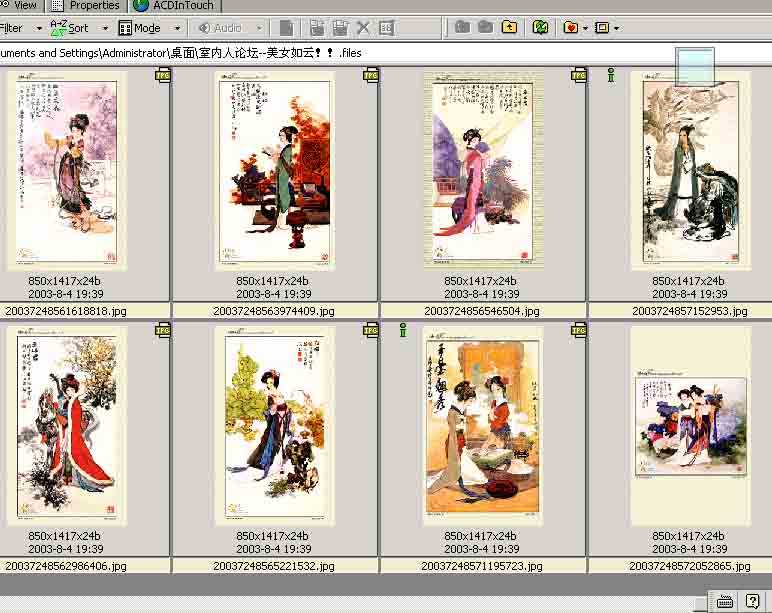
Task: Expand the thumbnail size dropdown arrow
Action: (616, 29)
